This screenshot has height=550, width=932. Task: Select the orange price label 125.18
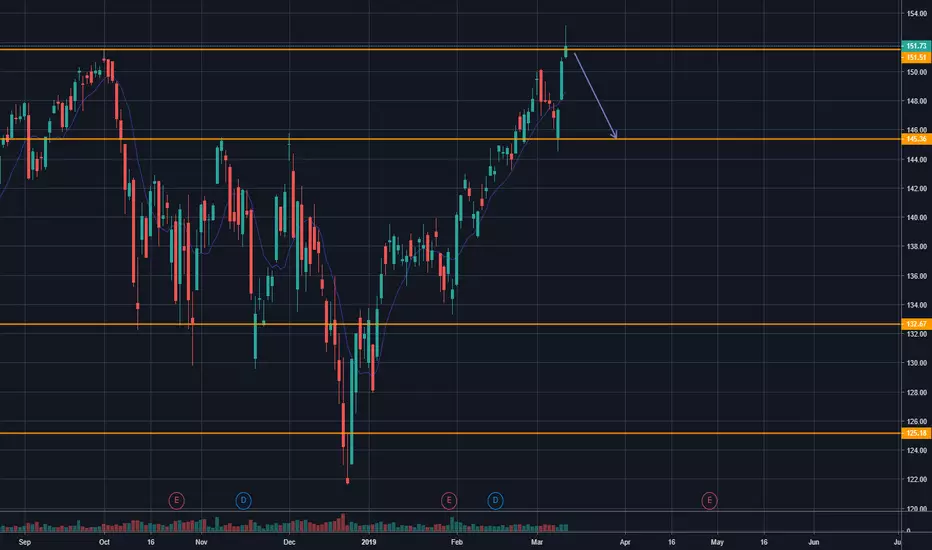tap(916, 433)
